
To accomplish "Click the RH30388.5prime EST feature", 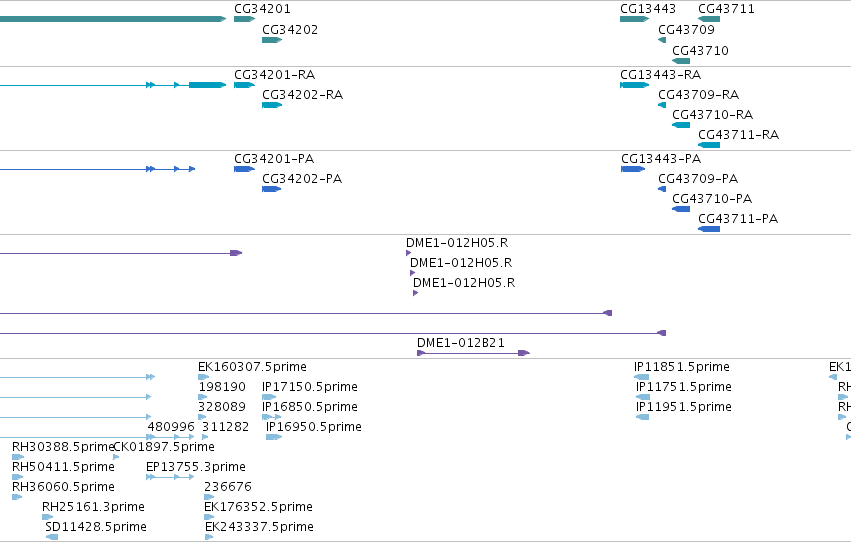I will click(x=18, y=457).
